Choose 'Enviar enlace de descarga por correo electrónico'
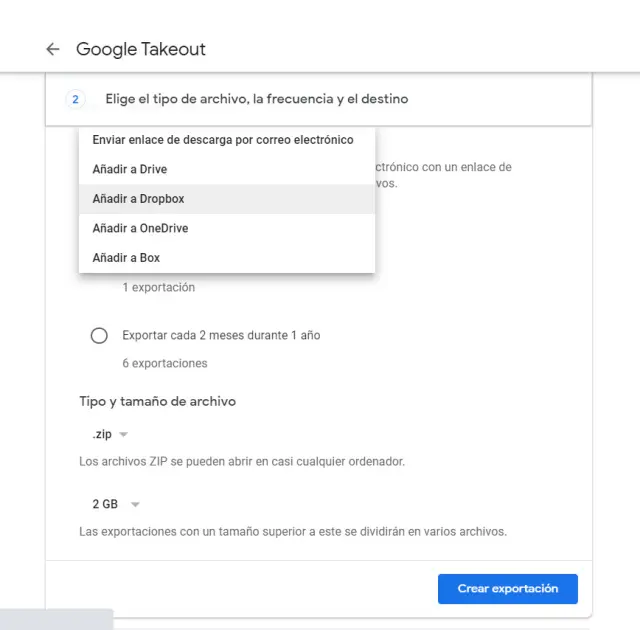 coord(222,140)
